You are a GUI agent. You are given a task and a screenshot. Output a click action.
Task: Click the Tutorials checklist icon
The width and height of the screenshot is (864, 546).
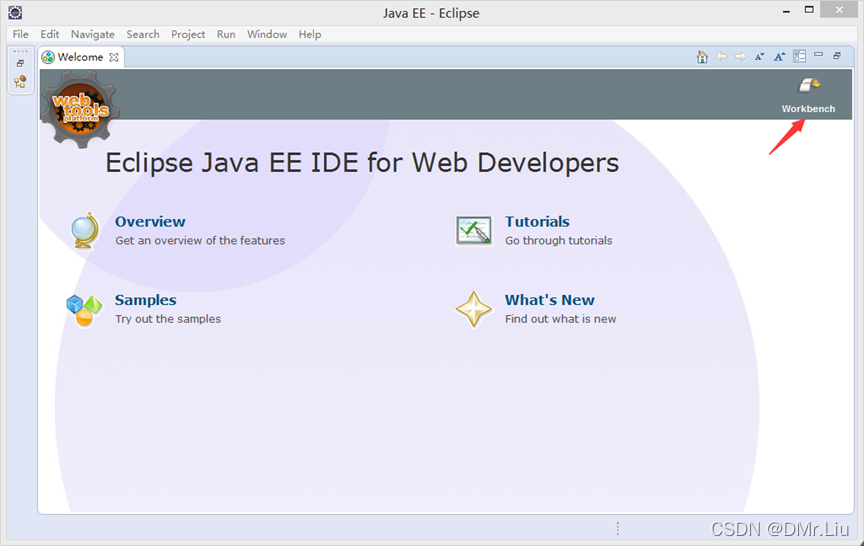tap(474, 231)
